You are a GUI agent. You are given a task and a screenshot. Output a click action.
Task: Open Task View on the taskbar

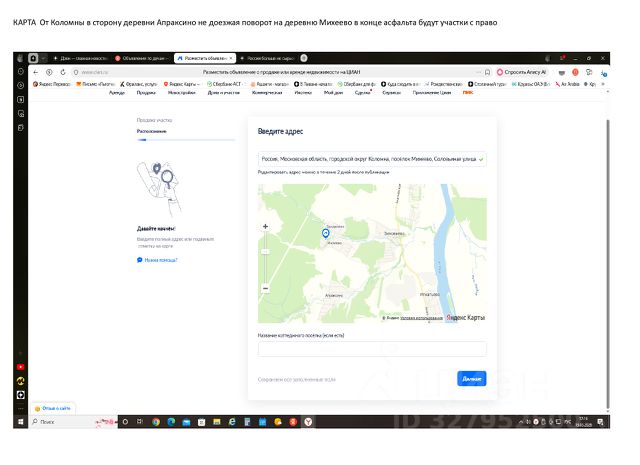tap(140, 422)
